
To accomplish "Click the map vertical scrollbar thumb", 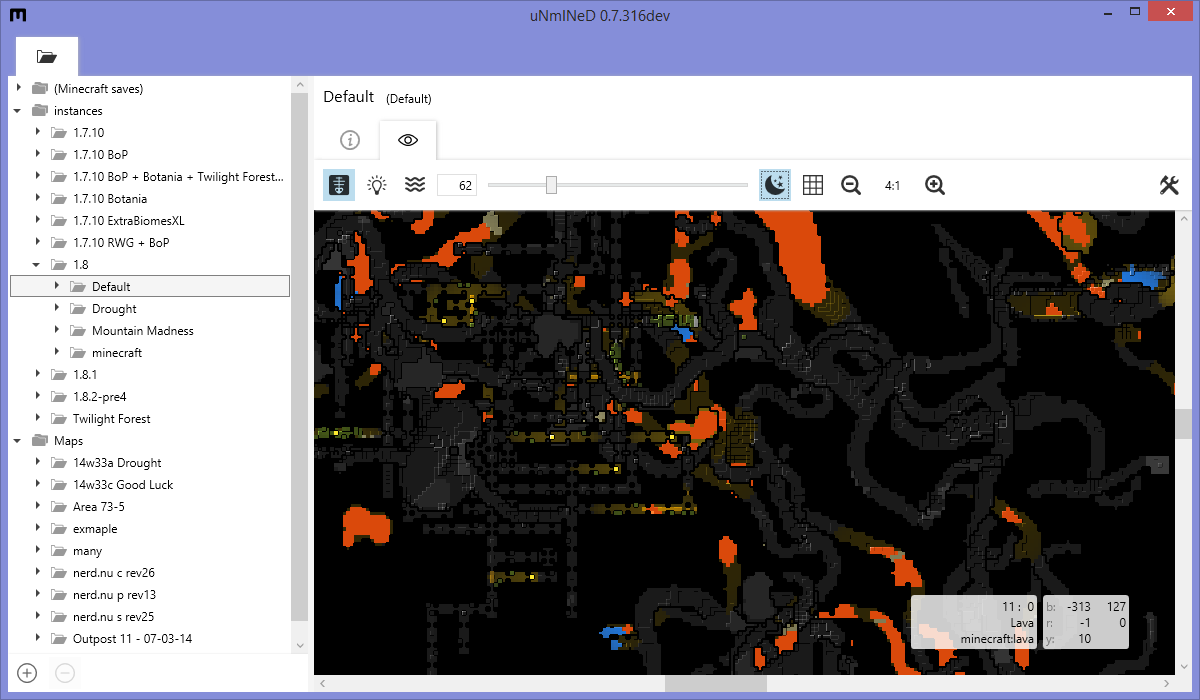I will 1184,424.
